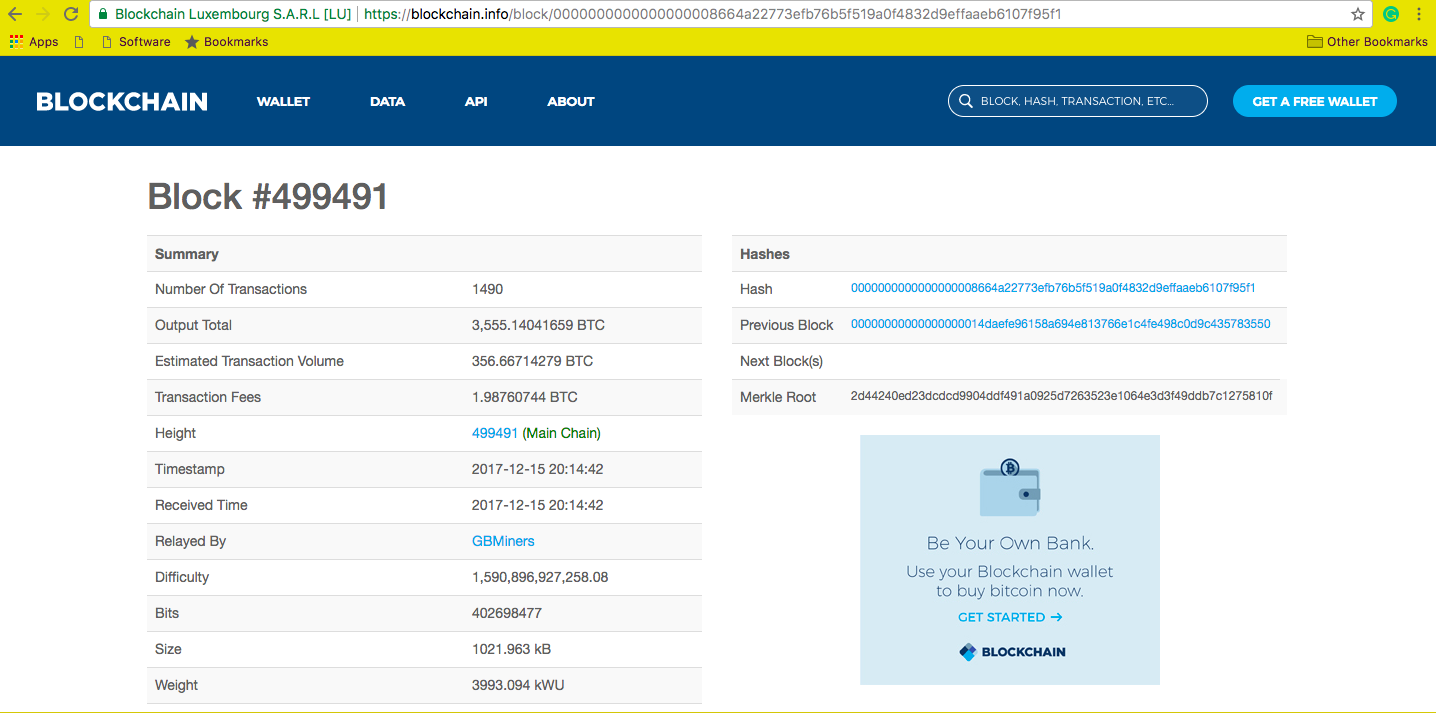Click the 'Number Of Transactions' label
Screen dimensions: 1436x713
click(x=231, y=289)
